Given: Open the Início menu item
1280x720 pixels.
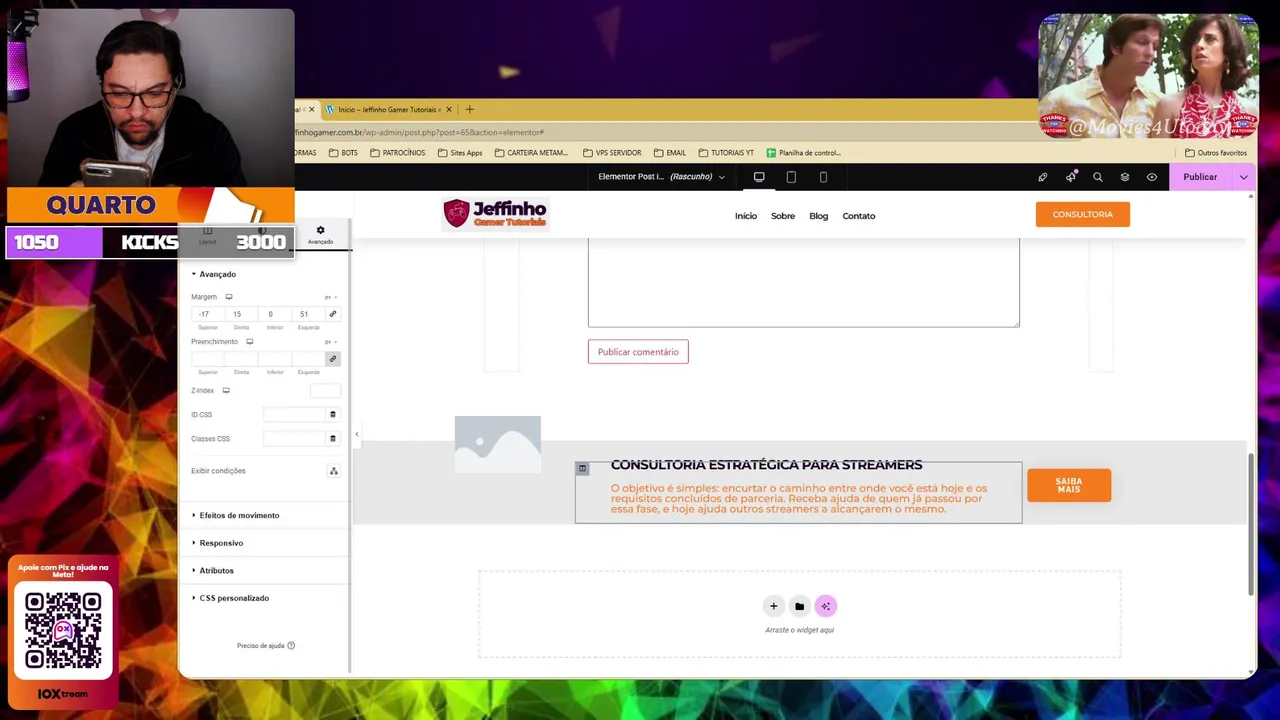Looking at the screenshot, I should [746, 216].
